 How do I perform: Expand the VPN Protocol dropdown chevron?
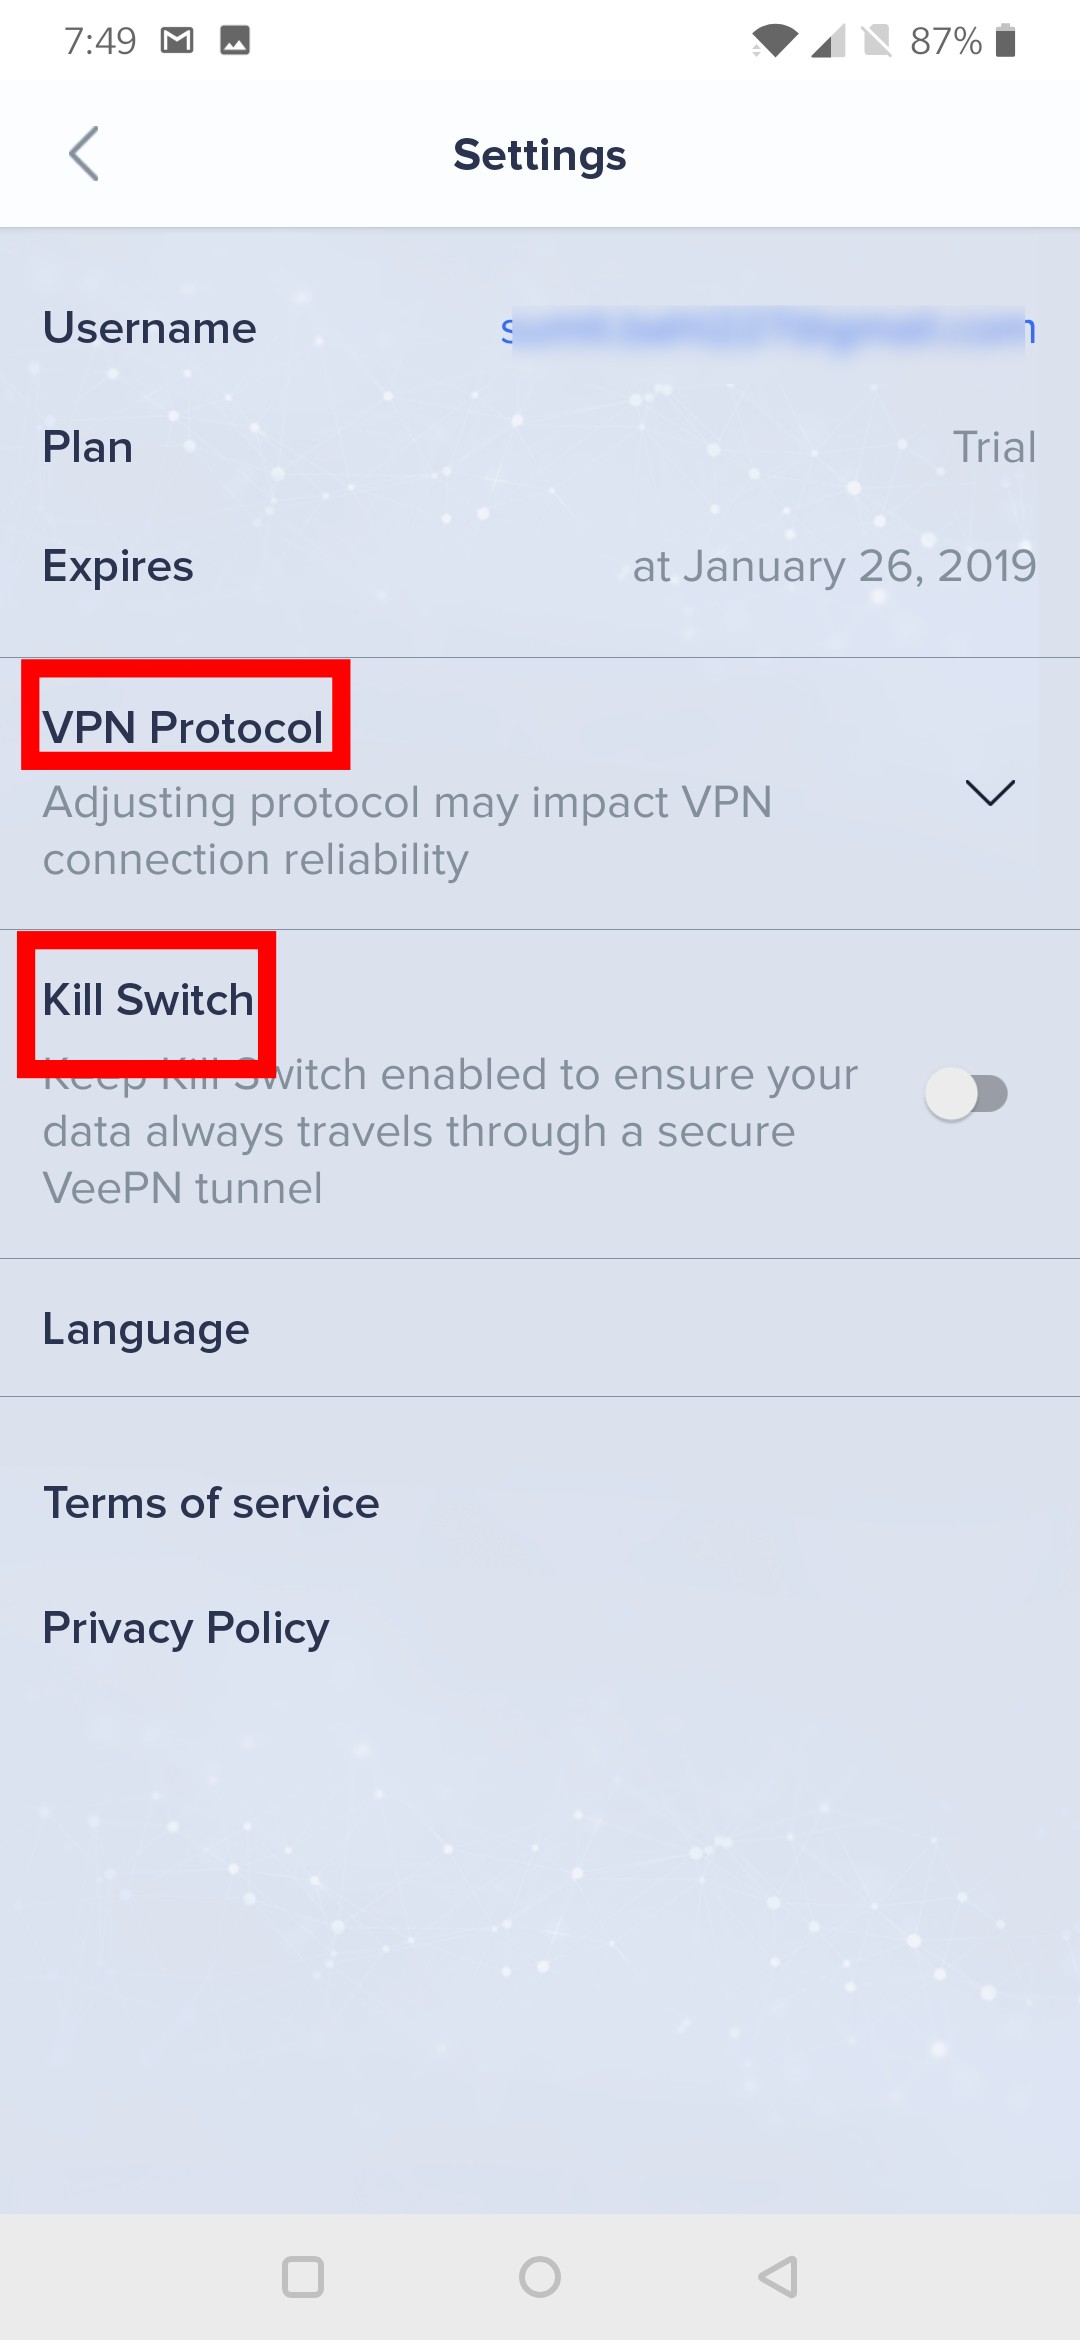point(990,793)
